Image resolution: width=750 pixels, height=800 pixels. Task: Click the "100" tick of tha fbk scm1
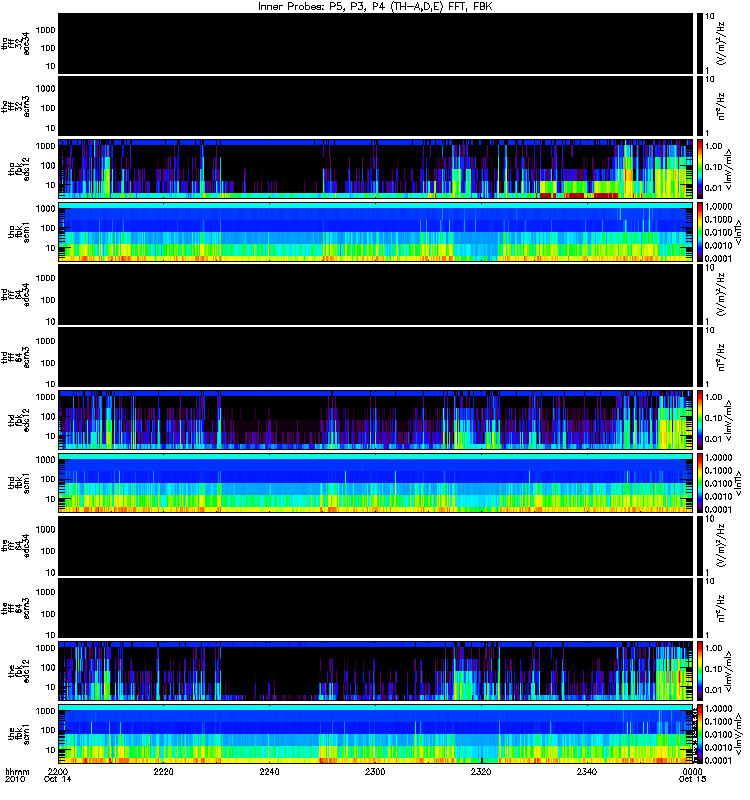[48, 228]
